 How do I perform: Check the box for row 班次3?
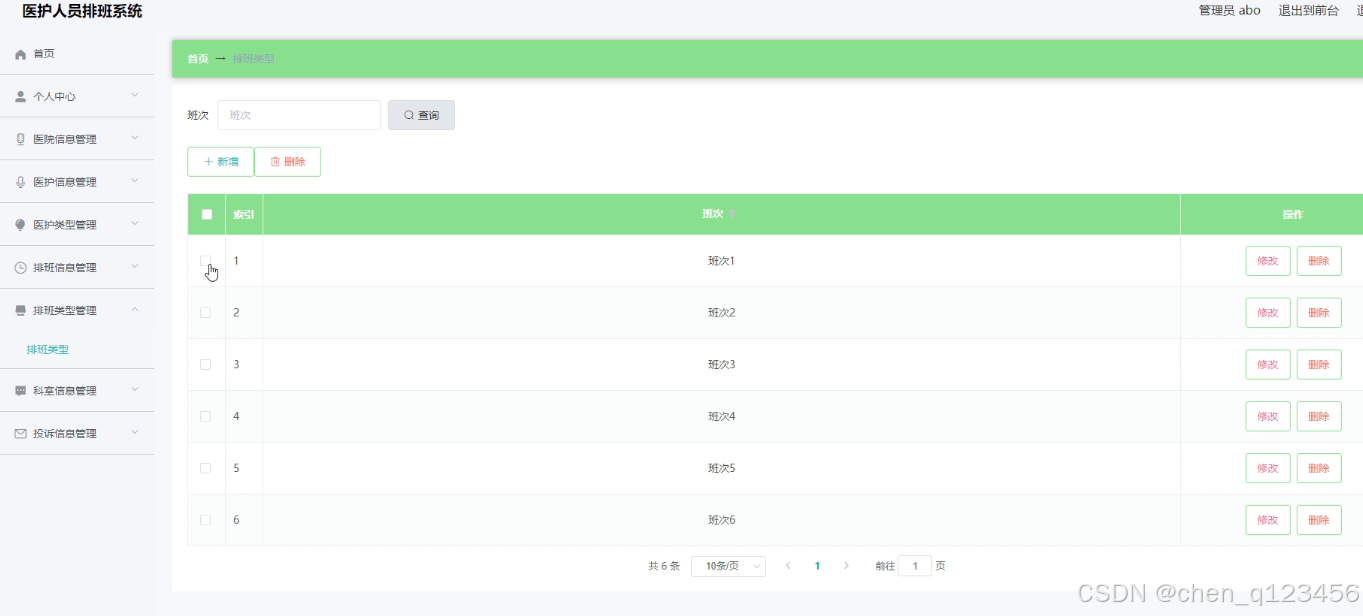(206, 365)
